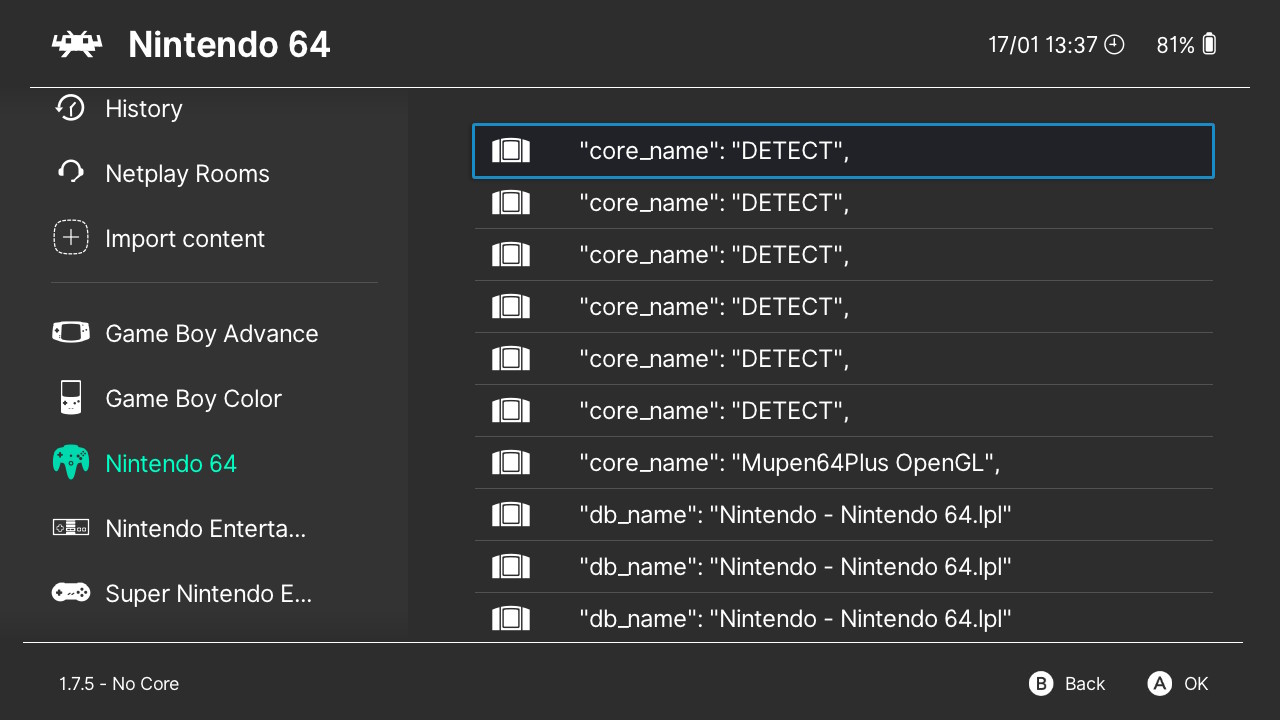
Task: Click the 17/01 13:37 date and time
Action: [x=1043, y=45]
